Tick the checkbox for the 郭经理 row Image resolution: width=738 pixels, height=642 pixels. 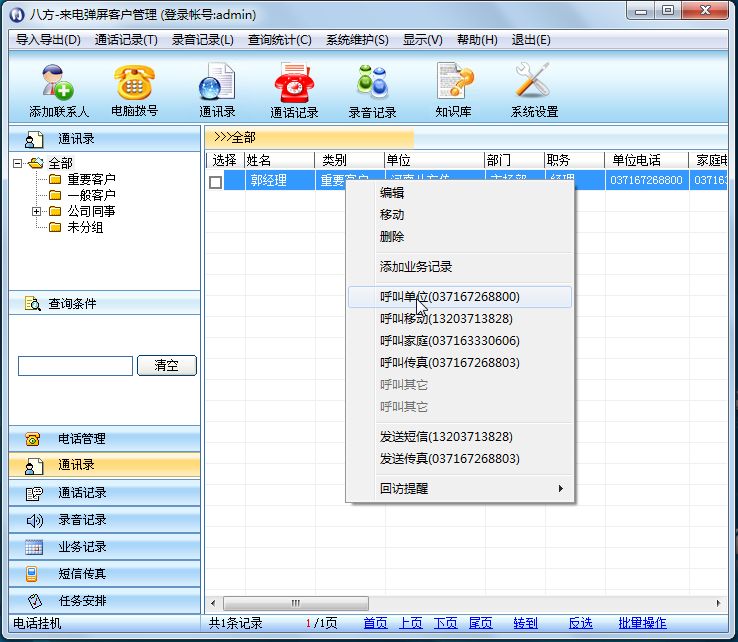[215, 181]
